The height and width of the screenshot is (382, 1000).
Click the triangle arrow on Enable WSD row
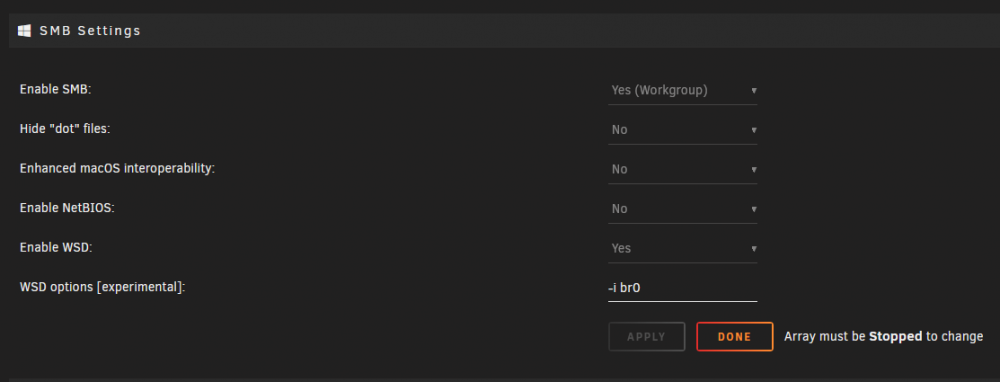pyautogui.click(x=754, y=249)
